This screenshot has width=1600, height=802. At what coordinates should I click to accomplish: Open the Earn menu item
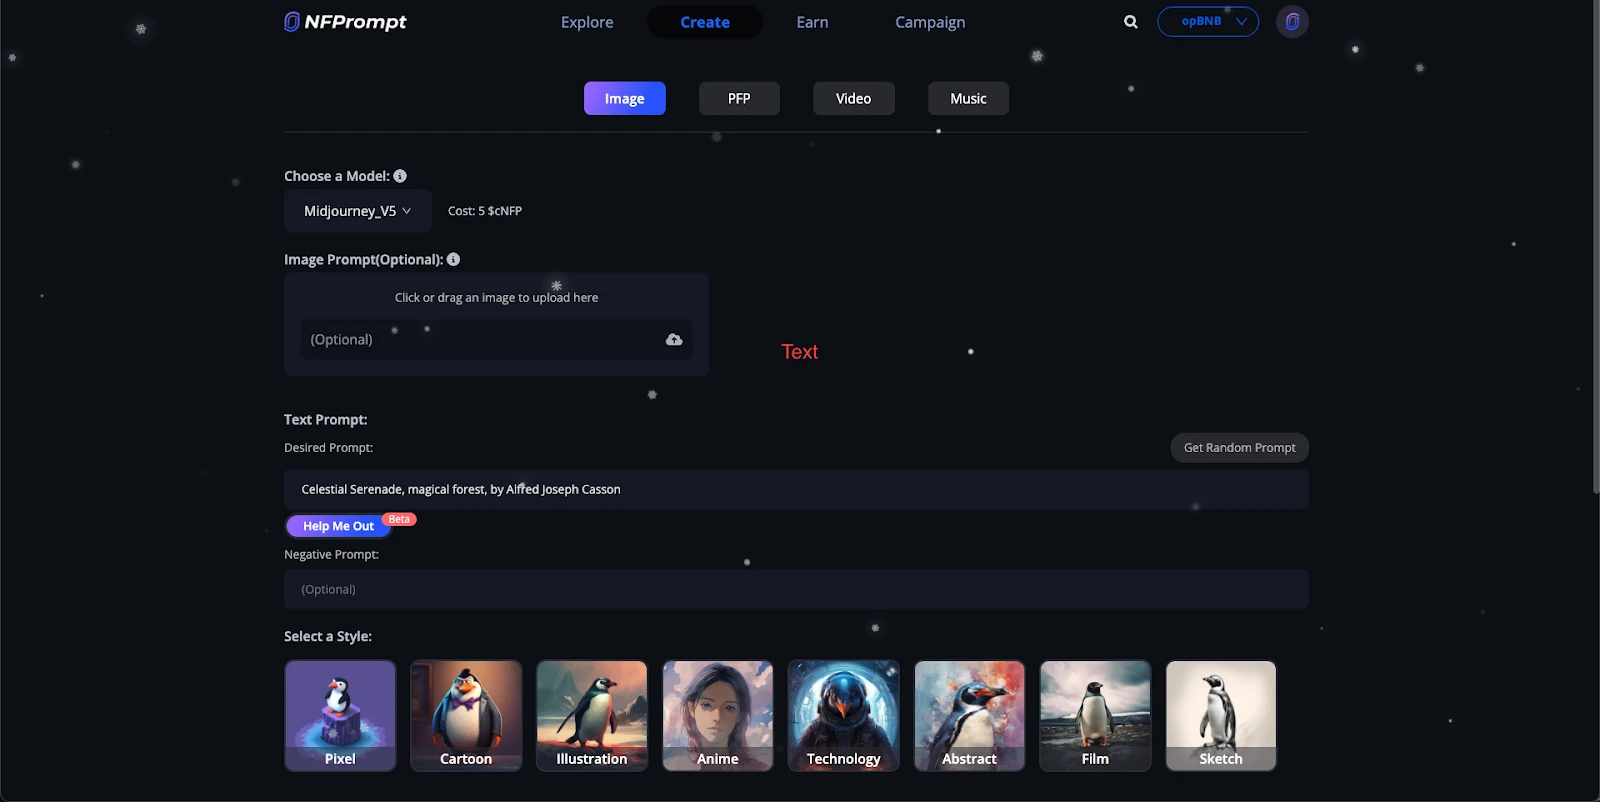(812, 22)
